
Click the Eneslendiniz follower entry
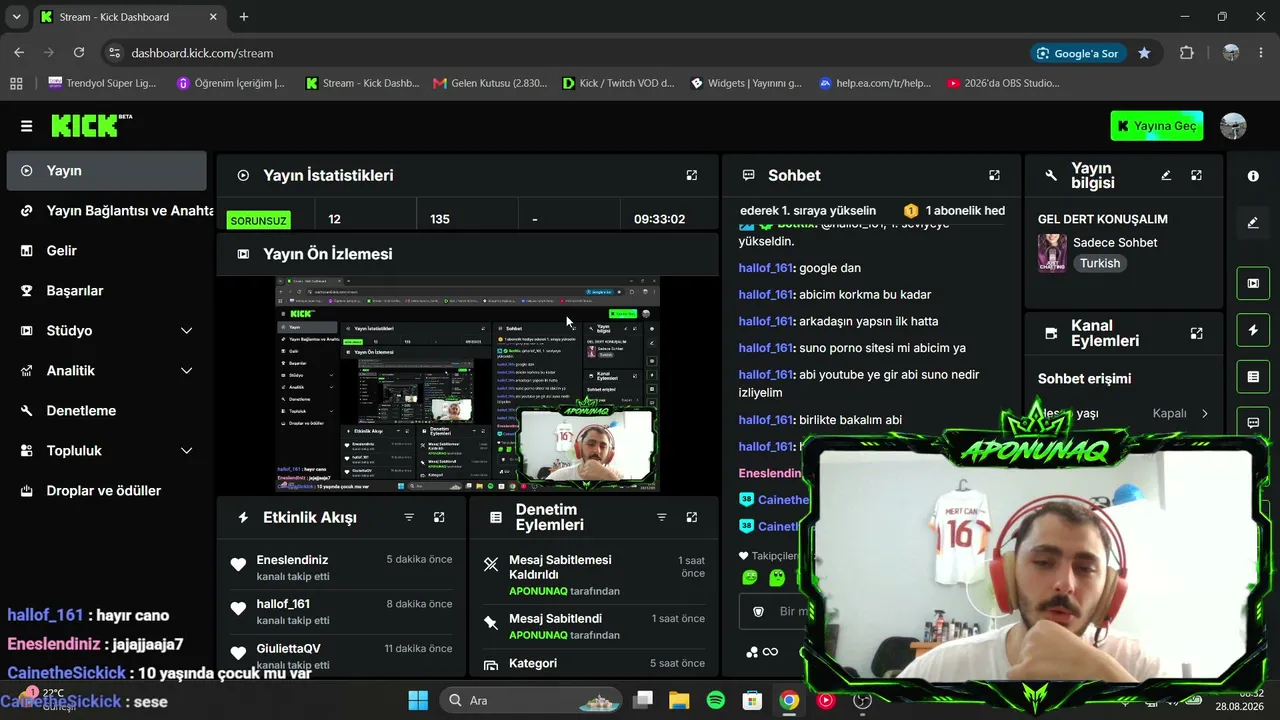(342, 567)
